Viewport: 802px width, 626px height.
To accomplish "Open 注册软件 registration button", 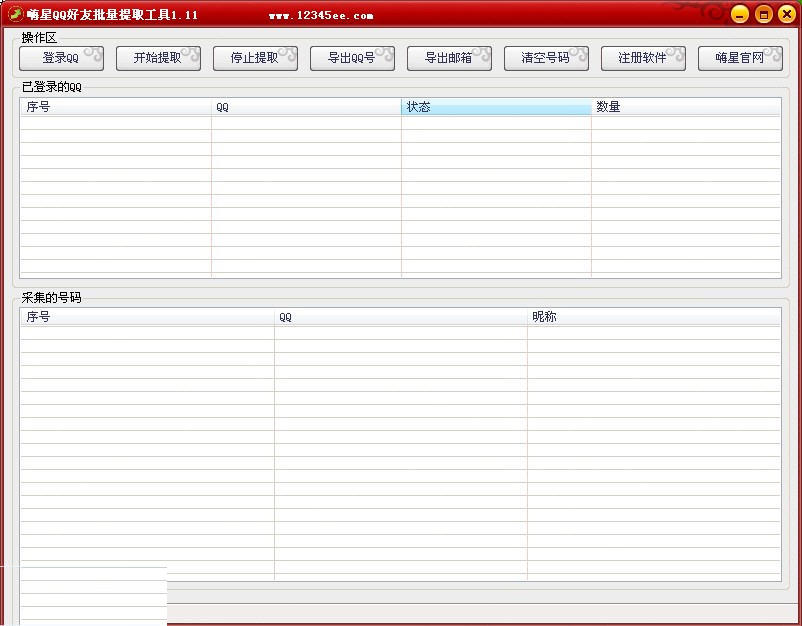I will 643,58.
